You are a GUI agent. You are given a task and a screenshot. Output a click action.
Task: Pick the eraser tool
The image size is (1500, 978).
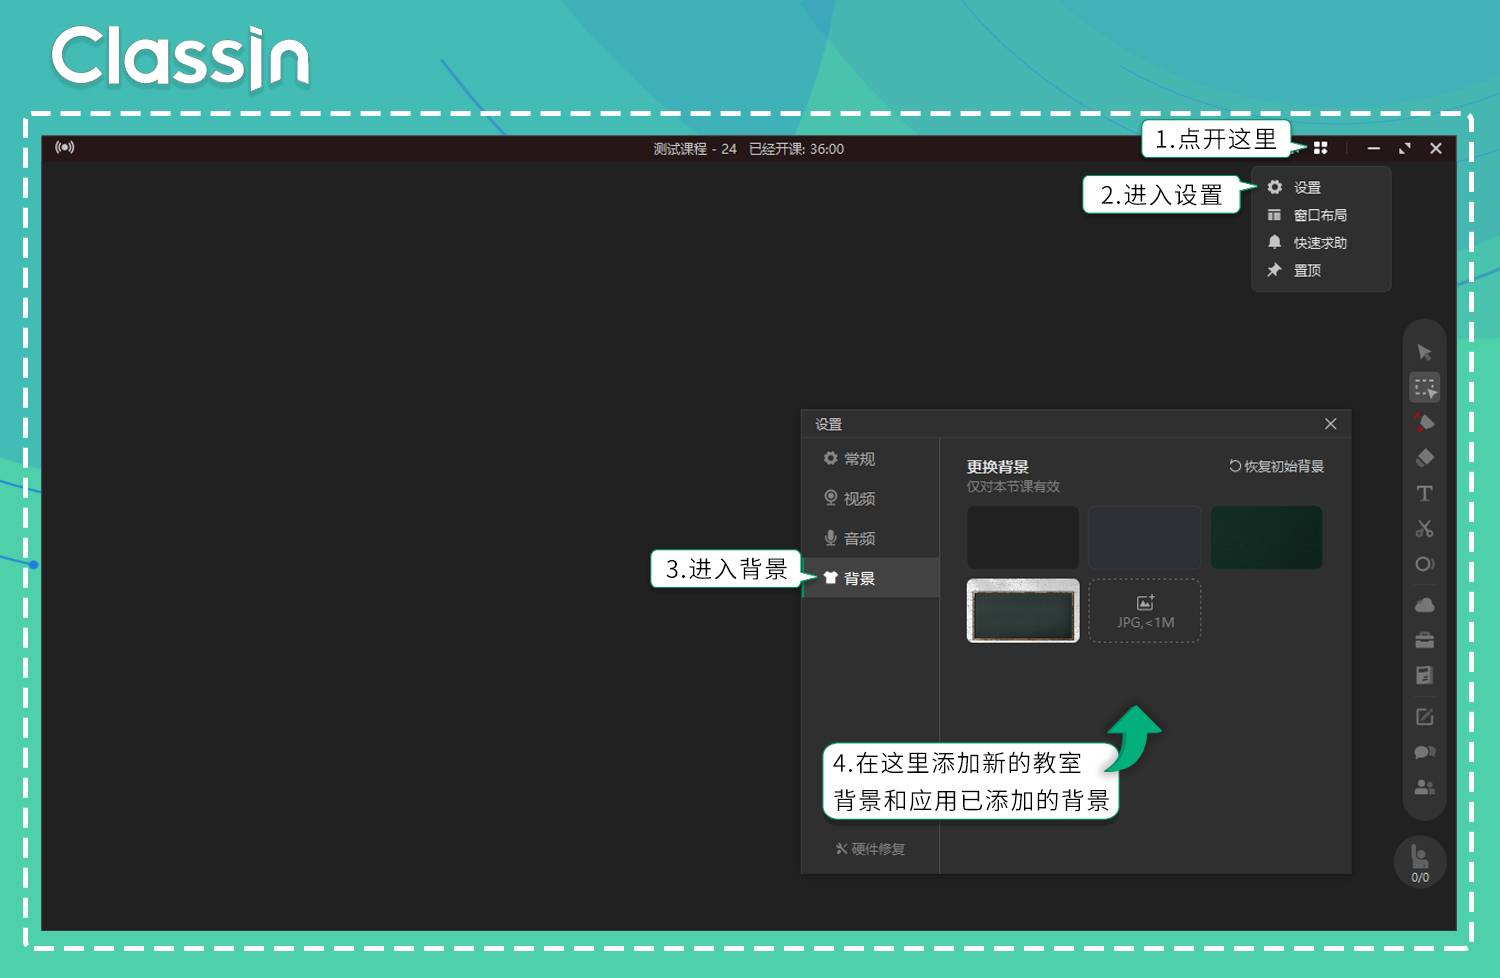click(x=1425, y=457)
